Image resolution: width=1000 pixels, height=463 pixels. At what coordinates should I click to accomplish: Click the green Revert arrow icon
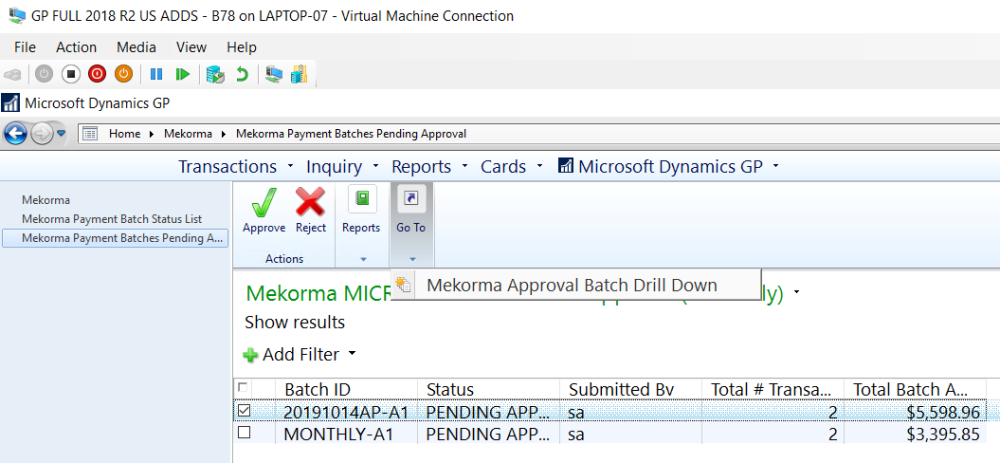tap(242, 74)
